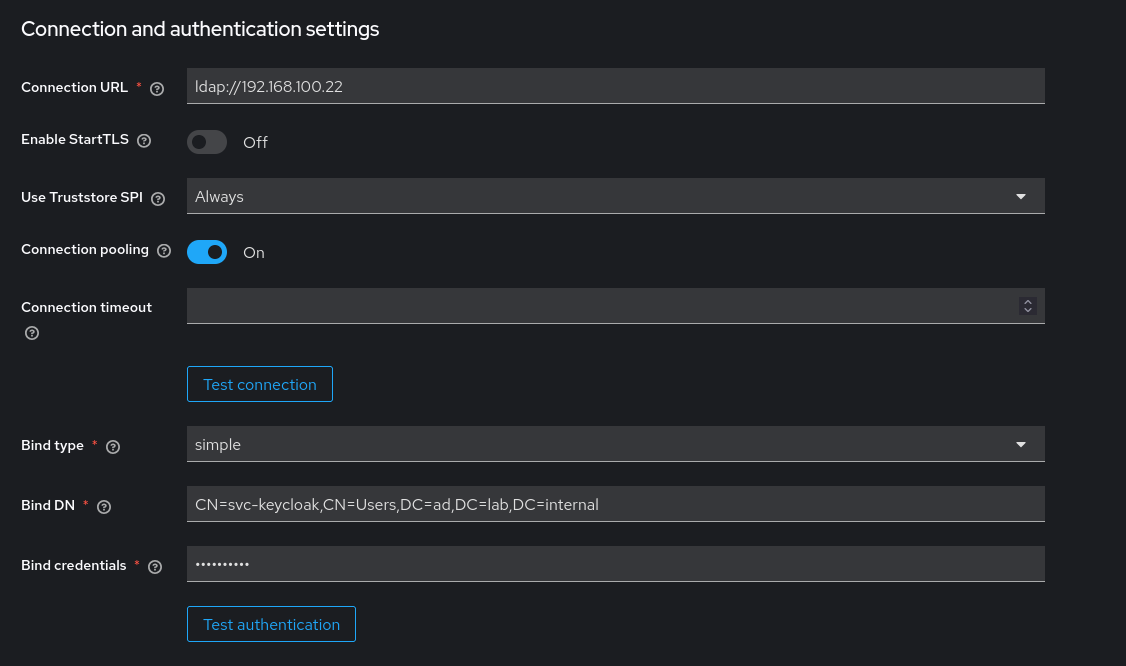Click the On label beside Connection pooling

tap(253, 252)
